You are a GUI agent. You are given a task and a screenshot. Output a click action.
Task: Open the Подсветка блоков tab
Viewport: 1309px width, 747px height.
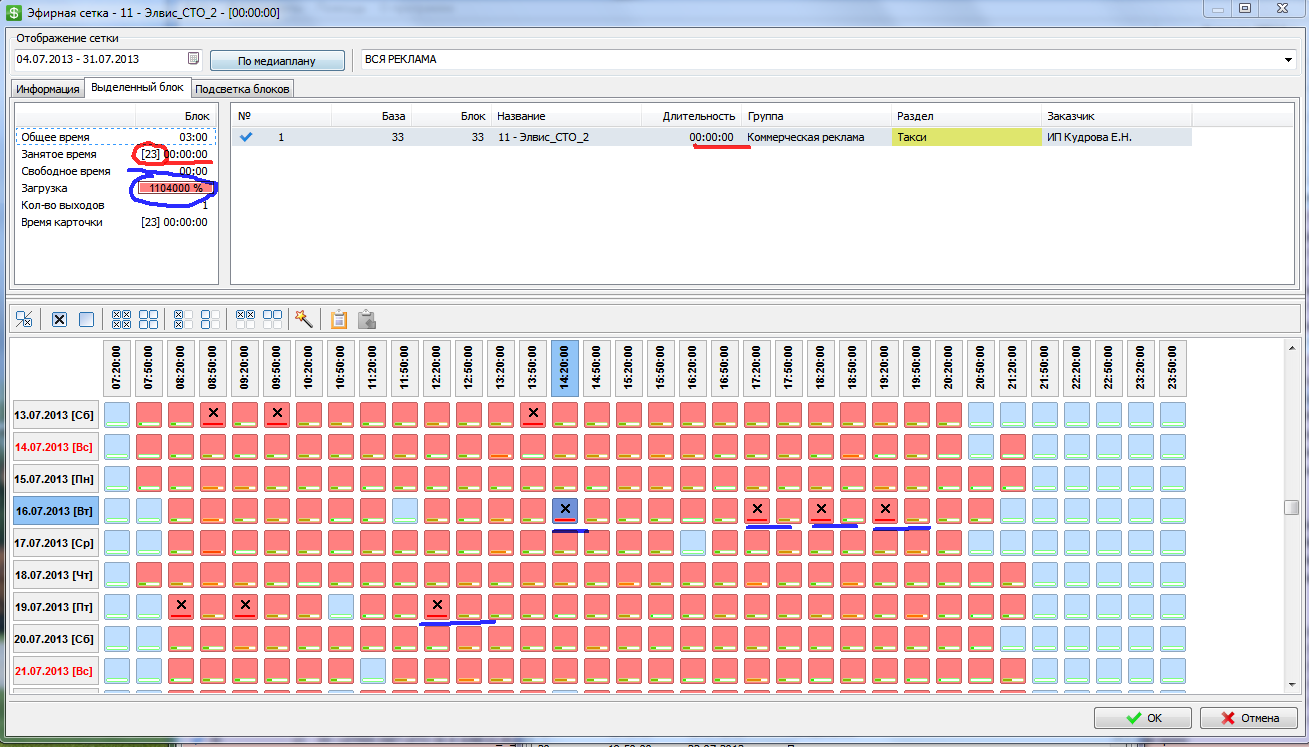[243, 89]
